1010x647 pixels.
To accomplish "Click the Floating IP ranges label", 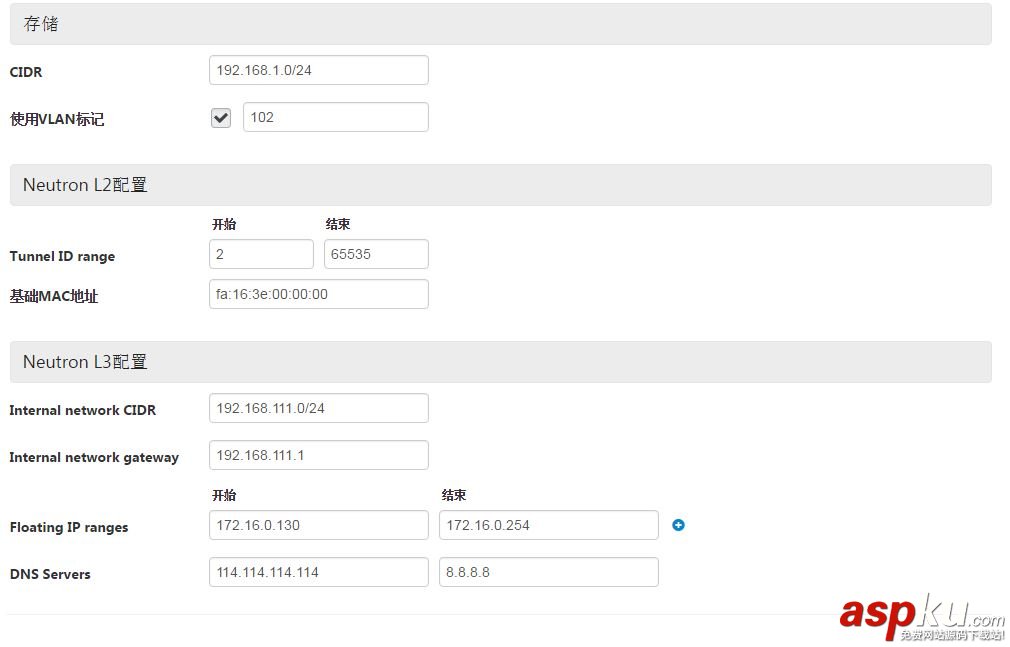I will [69, 527].
